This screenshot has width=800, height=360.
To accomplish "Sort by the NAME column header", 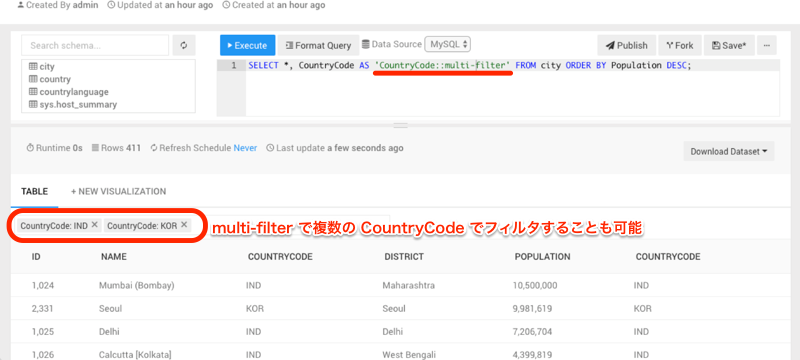I will (114, 256).
